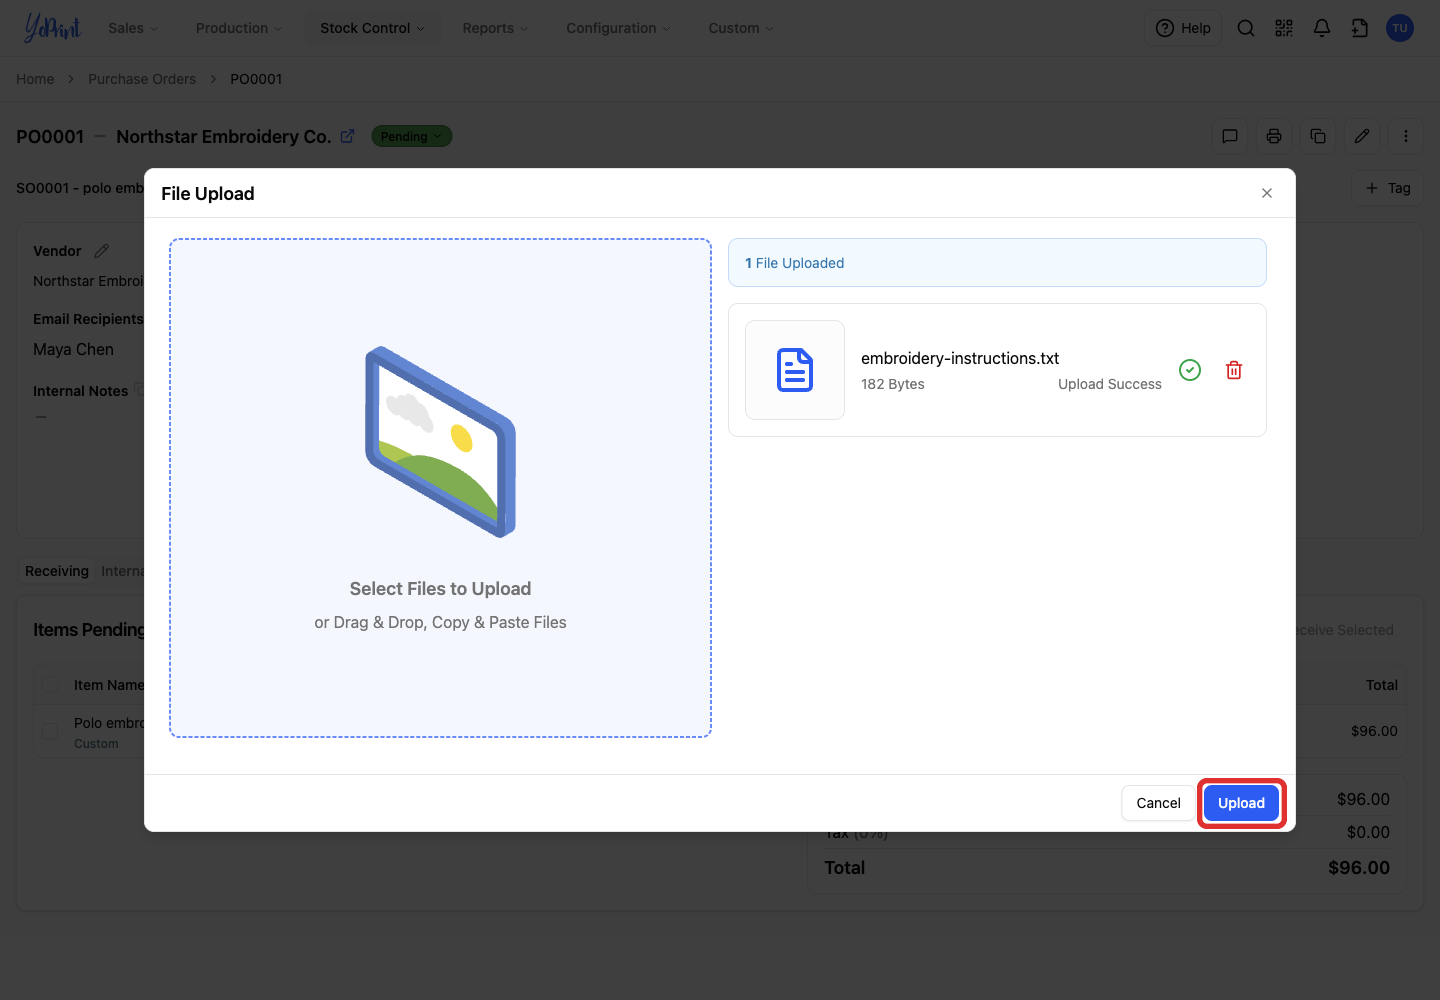Open the search icon in header

(1246, 28)
